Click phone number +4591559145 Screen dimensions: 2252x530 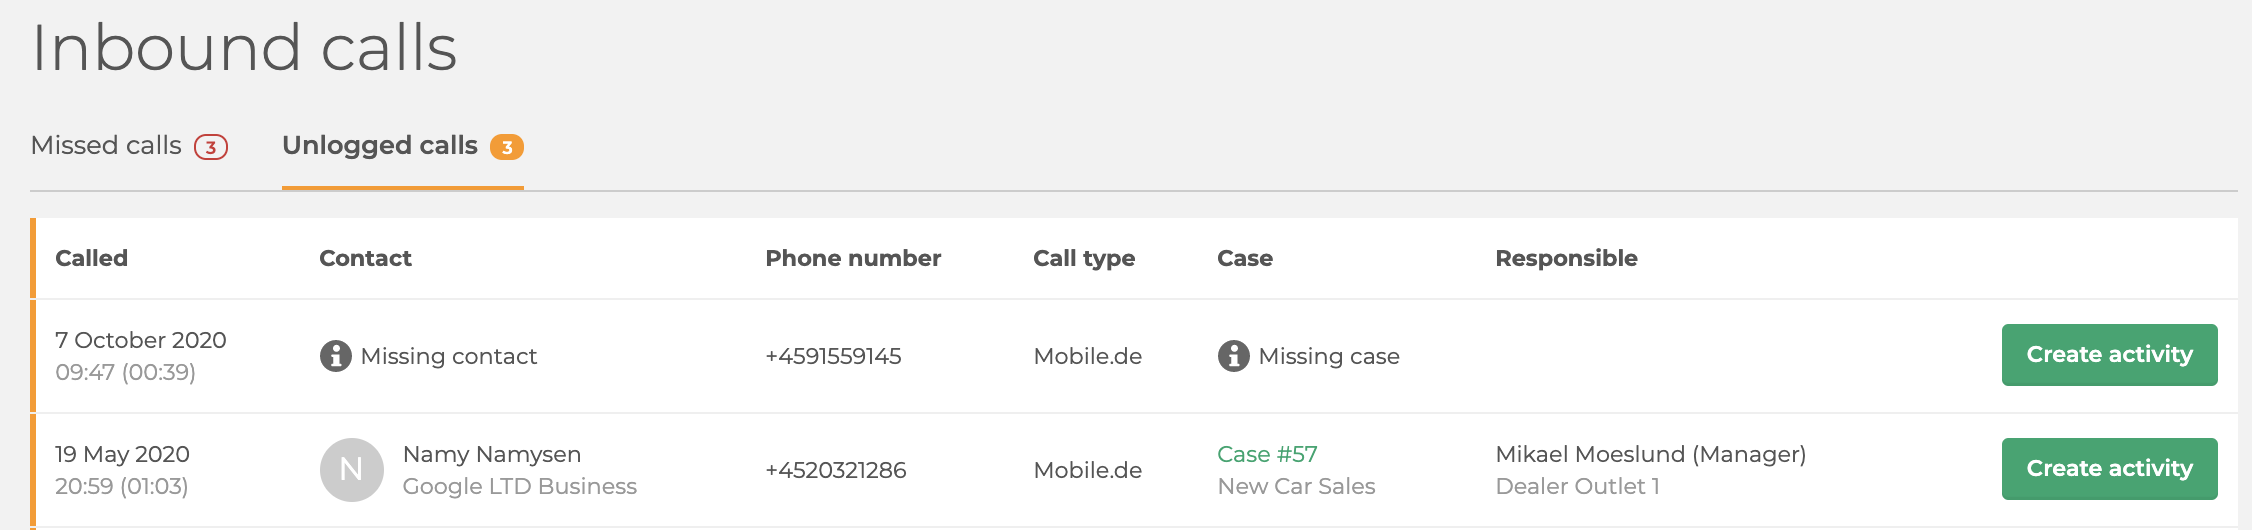coord(833,356)
